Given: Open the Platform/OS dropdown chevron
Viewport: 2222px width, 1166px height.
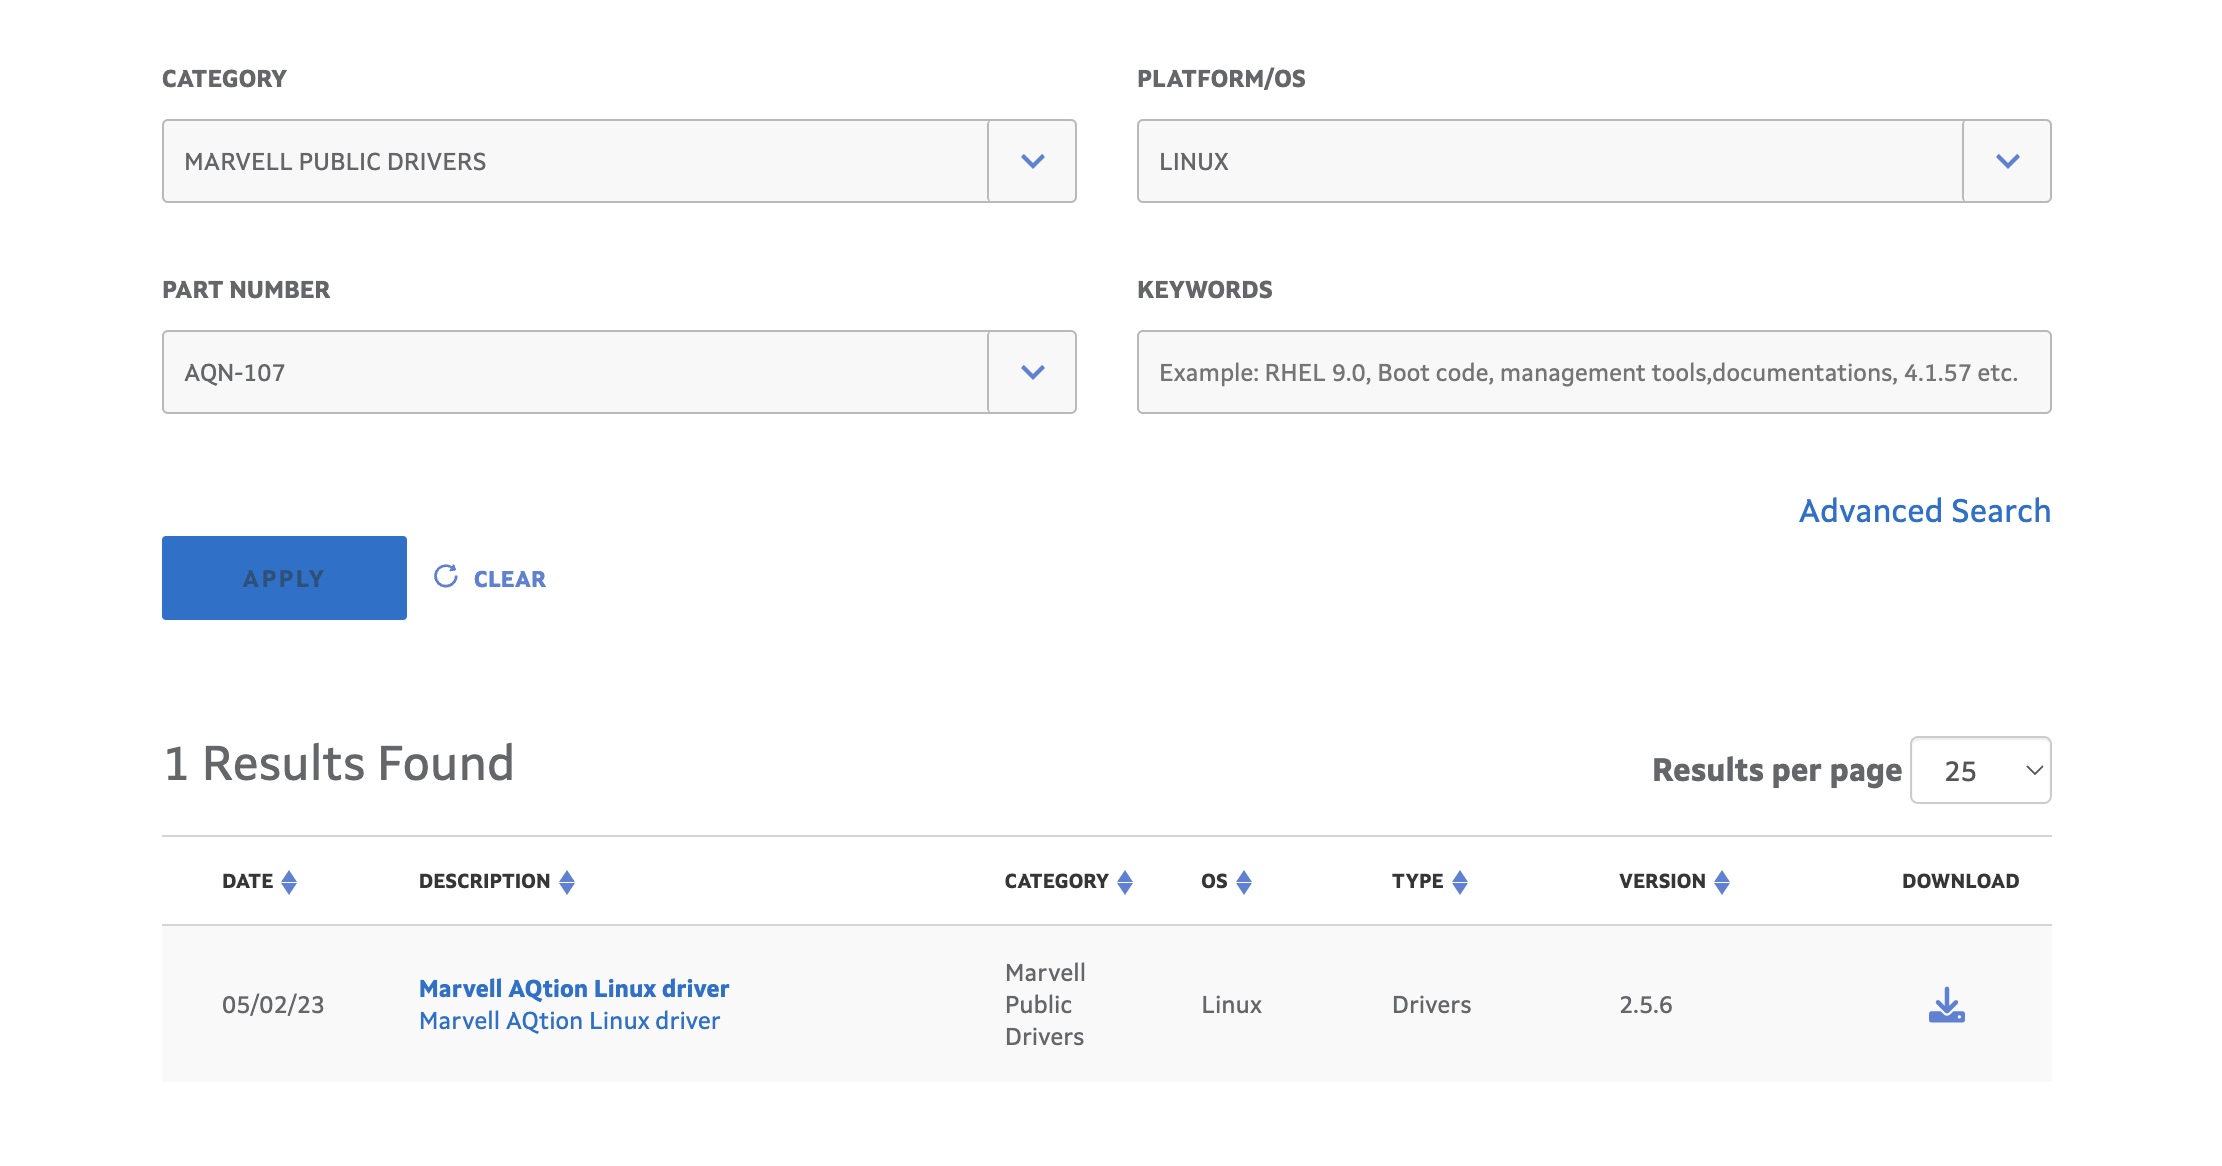Looking at the screenshot, I should [2007, 161].
